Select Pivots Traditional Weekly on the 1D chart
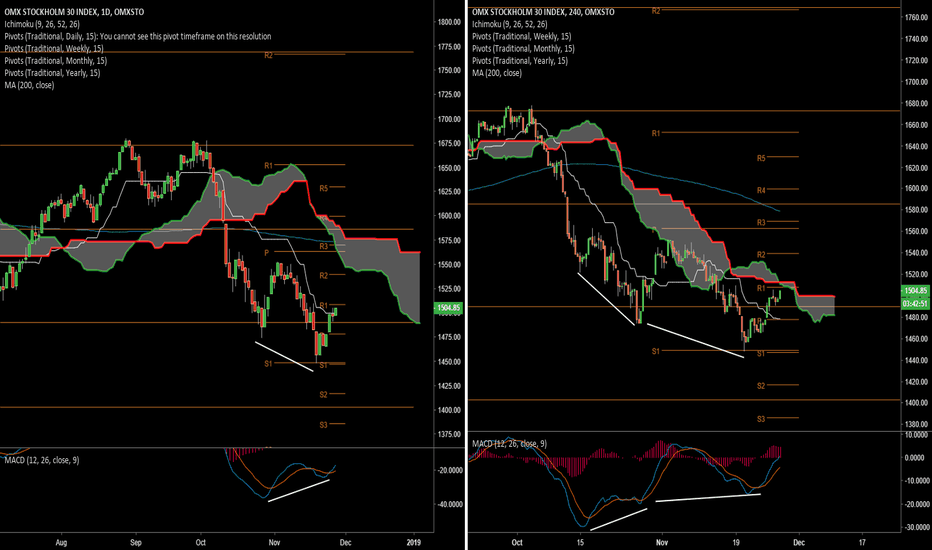Viewport: 932px width, 550px height. click(x=53, y=49)
